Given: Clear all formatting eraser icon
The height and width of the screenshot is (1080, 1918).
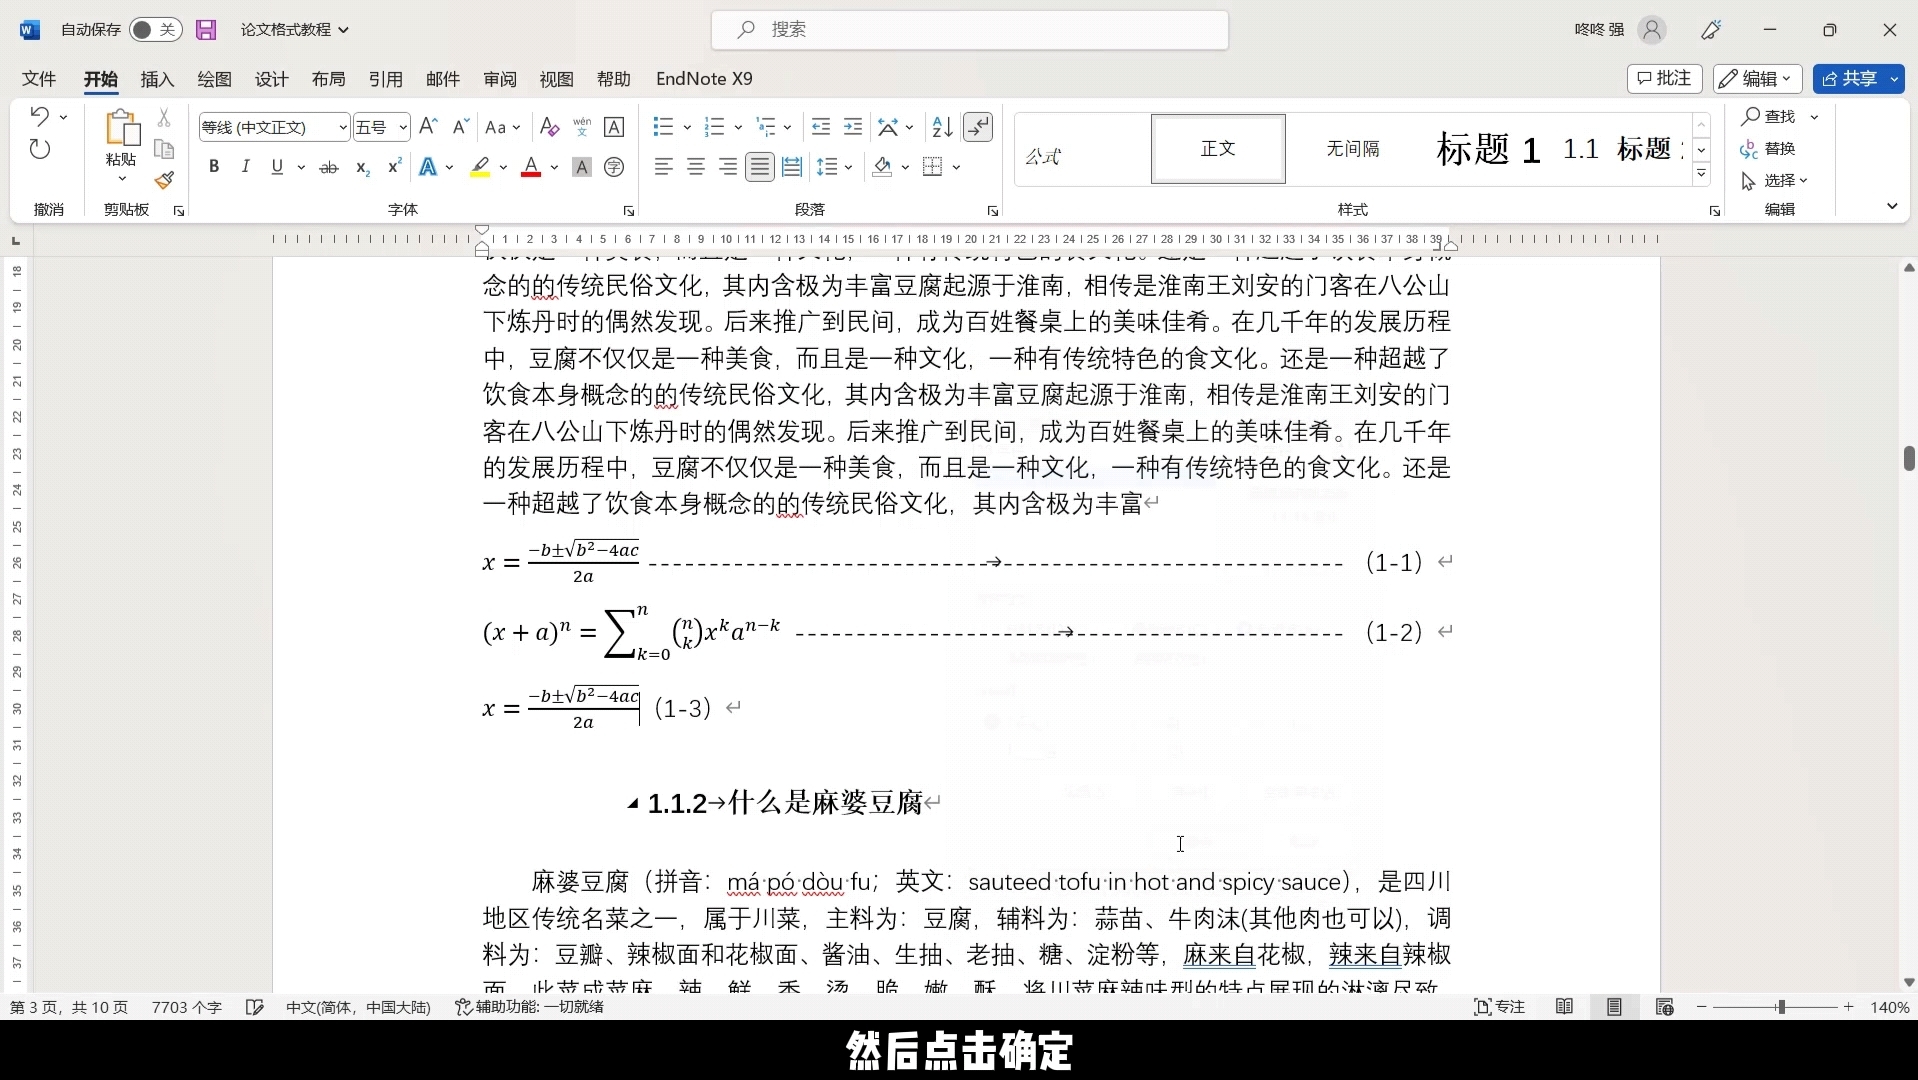Looking at the screenshot, I should pos(549,127).
